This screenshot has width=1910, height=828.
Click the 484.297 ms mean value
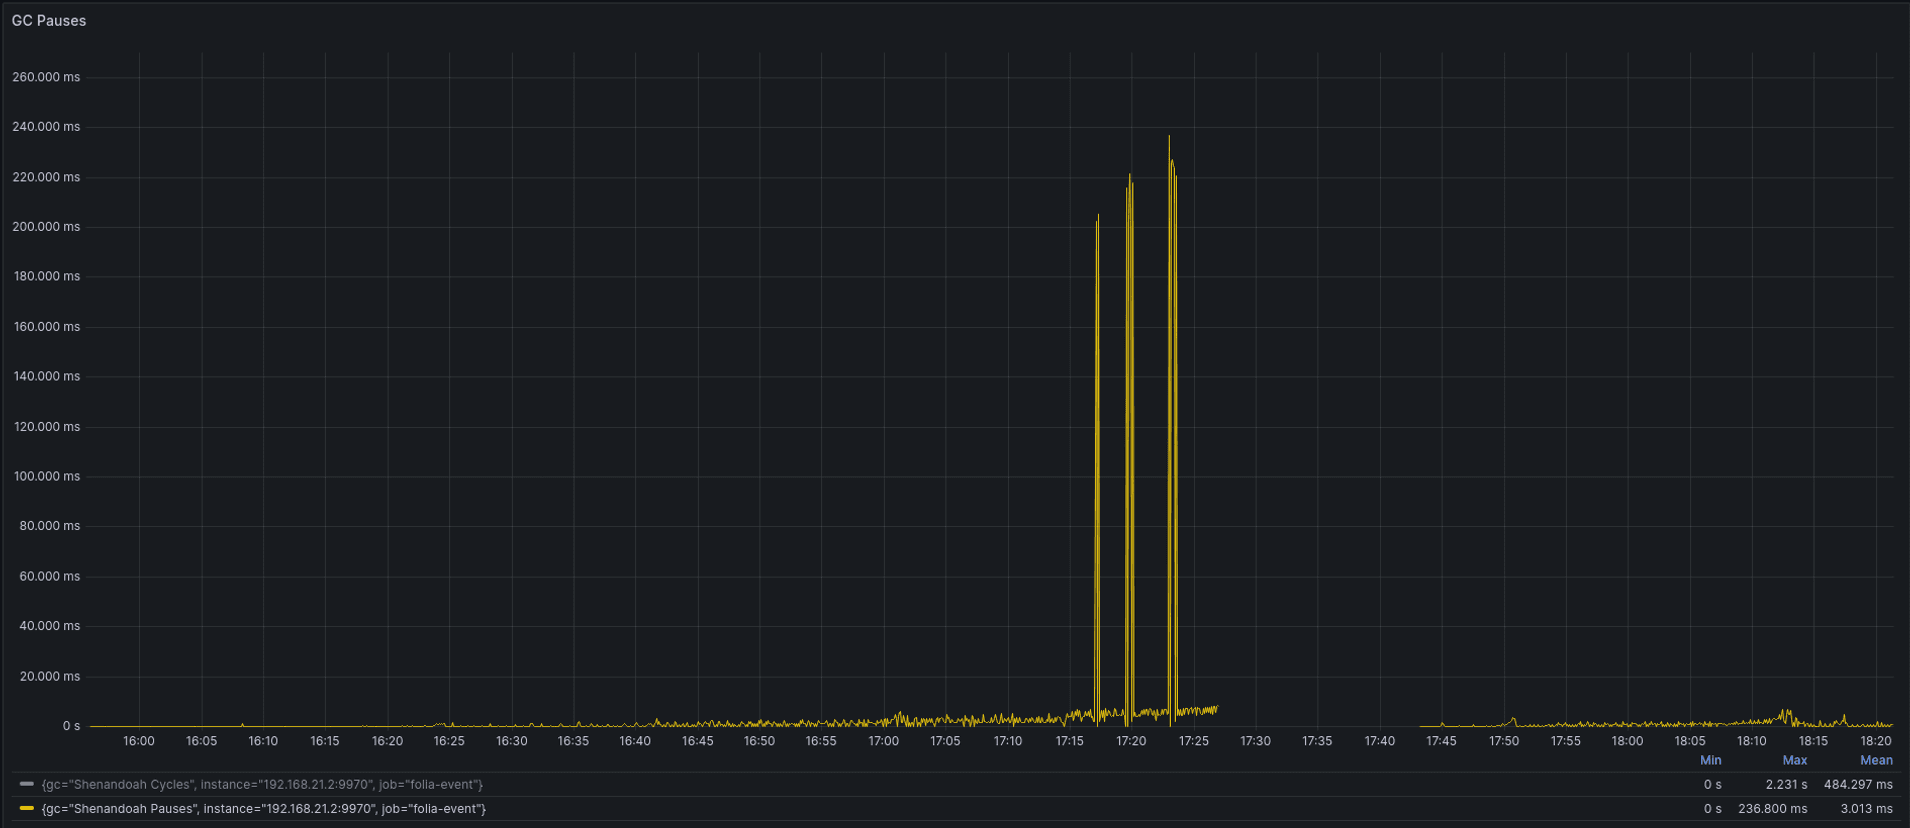tap(1858, 785)
